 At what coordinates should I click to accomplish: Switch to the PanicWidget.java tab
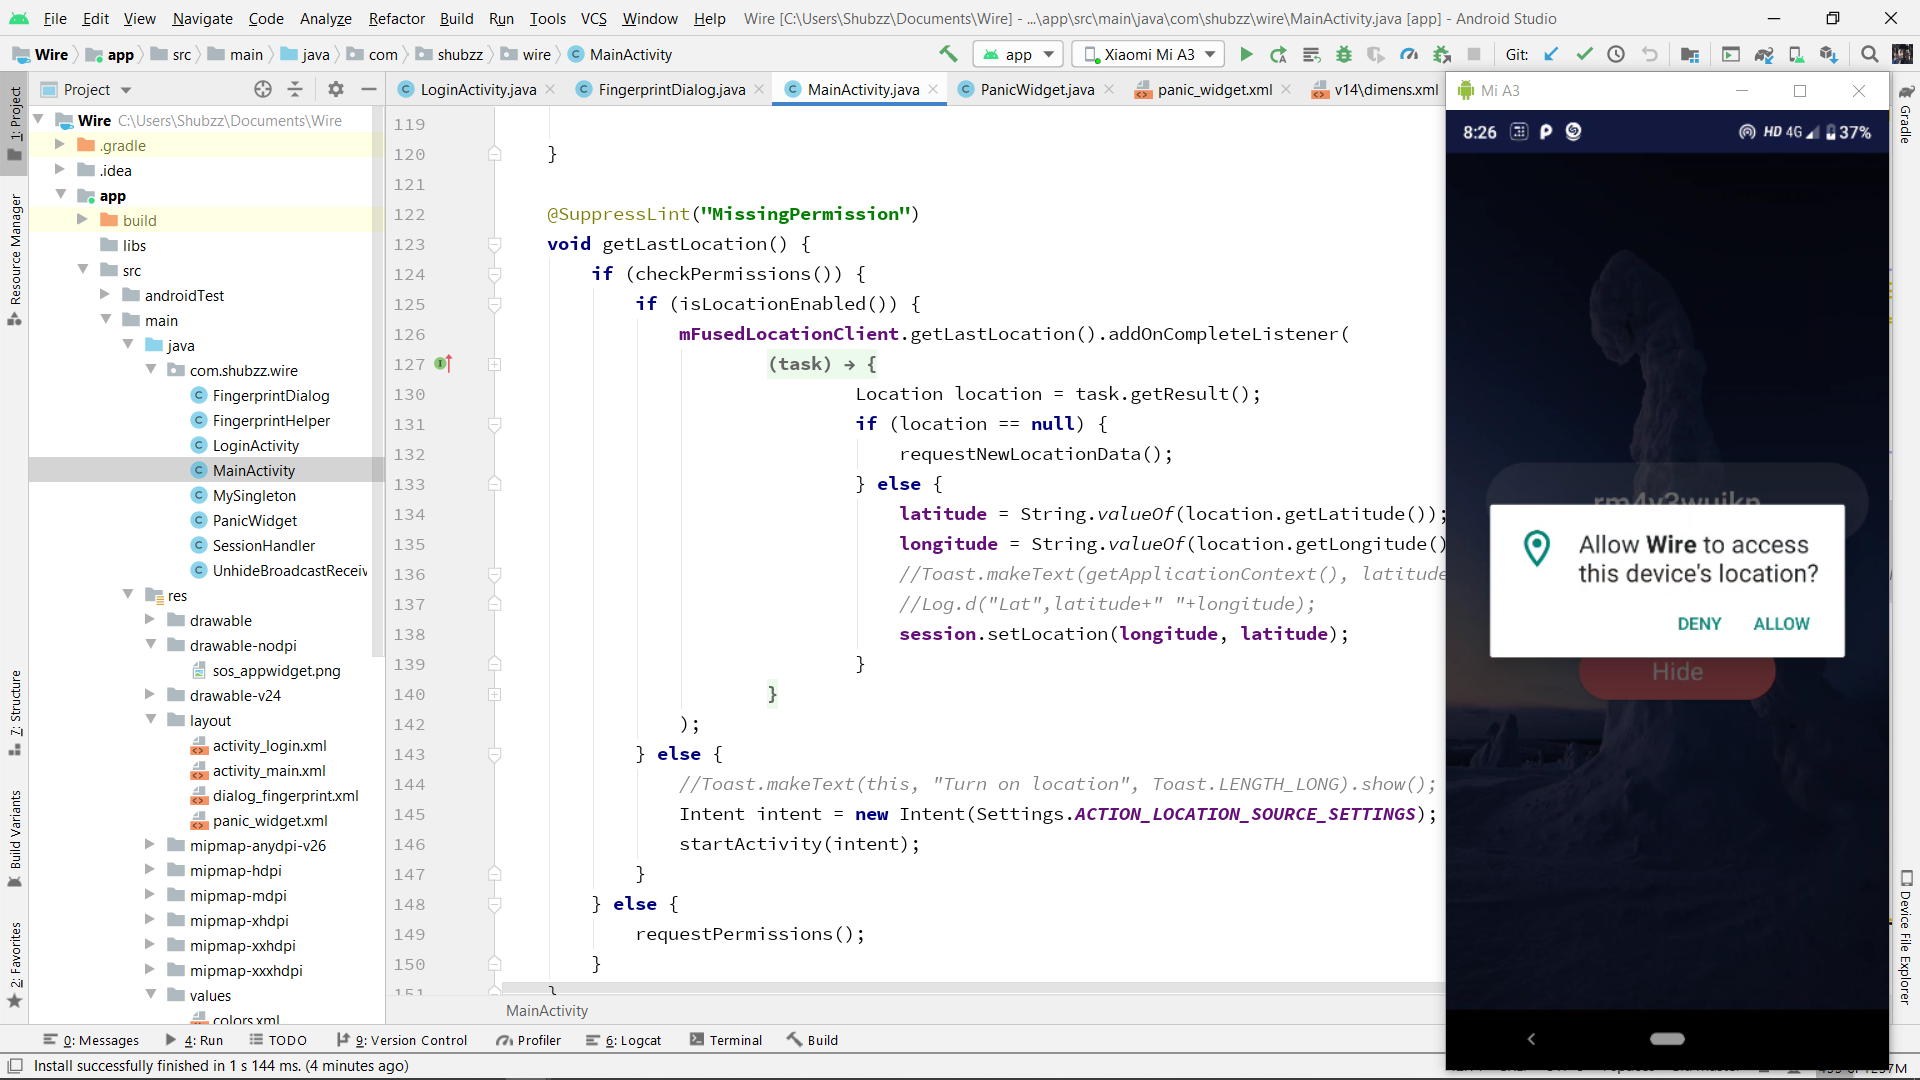click(1036, 89)
